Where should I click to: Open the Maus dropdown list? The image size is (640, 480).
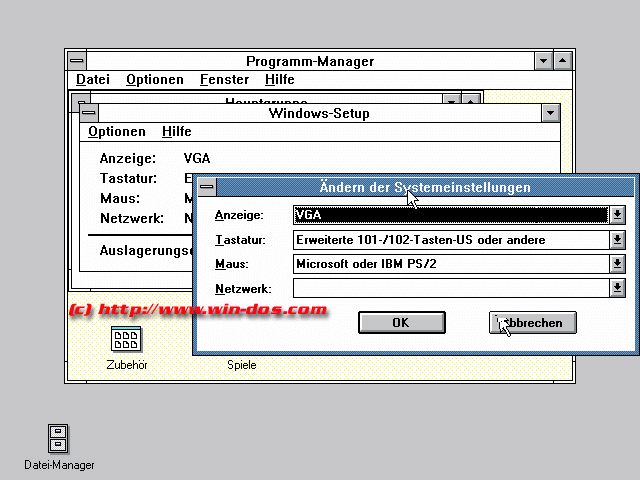tap(617, 264)
